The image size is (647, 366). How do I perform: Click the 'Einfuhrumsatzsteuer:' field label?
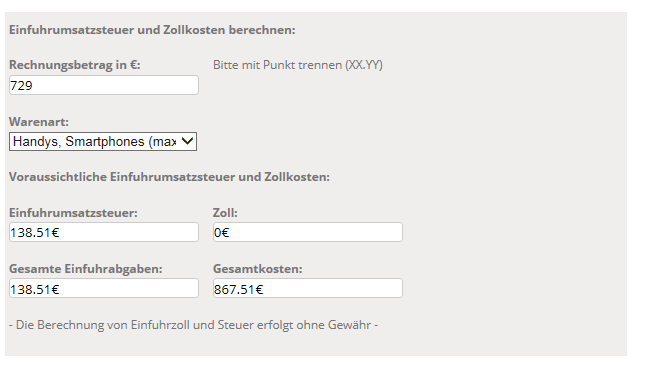pos(73,213)
